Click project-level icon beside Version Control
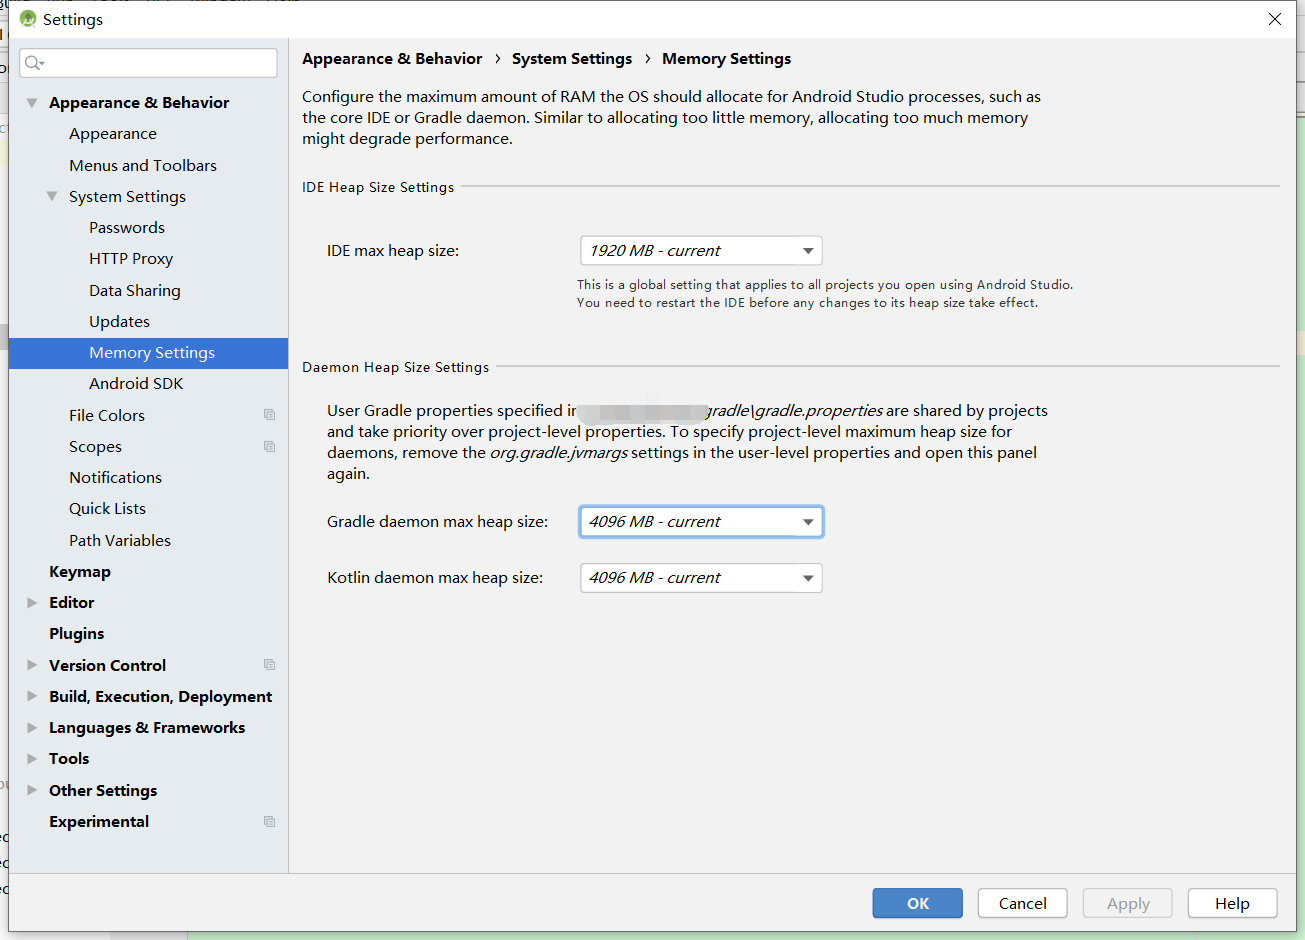 coord(269,665)
